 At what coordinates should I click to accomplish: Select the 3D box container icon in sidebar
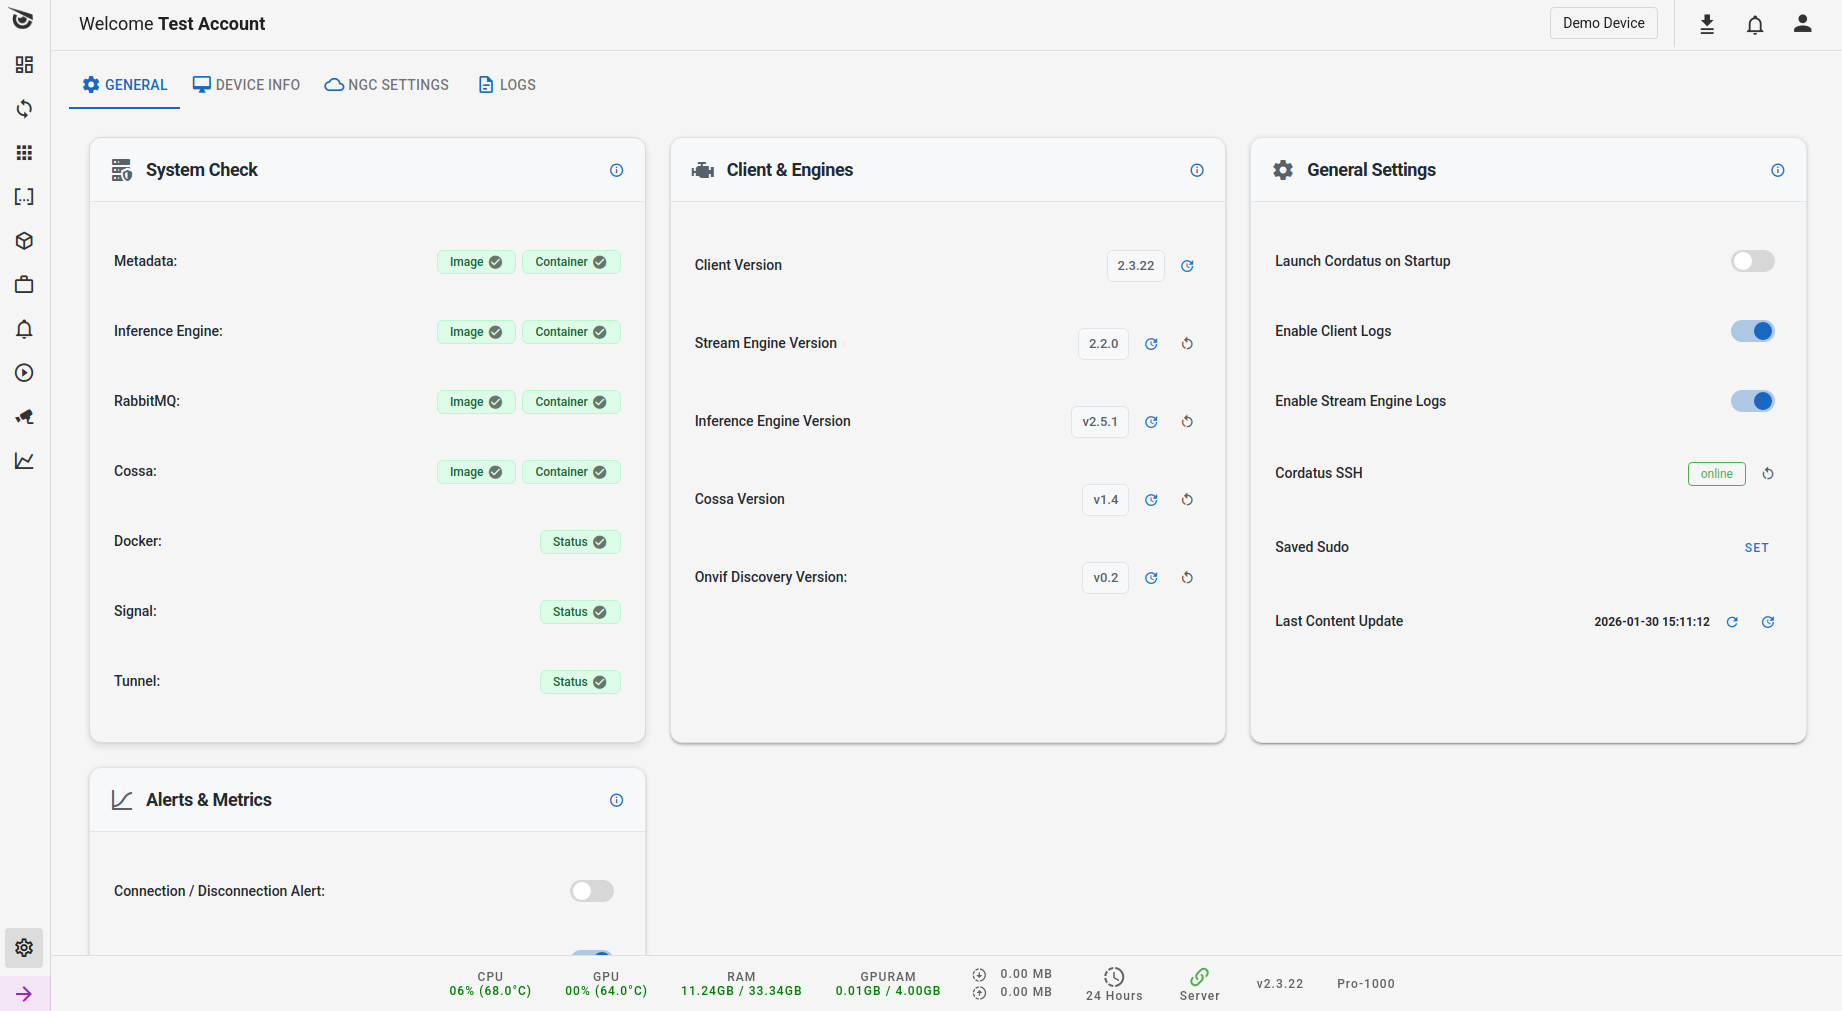23,241
